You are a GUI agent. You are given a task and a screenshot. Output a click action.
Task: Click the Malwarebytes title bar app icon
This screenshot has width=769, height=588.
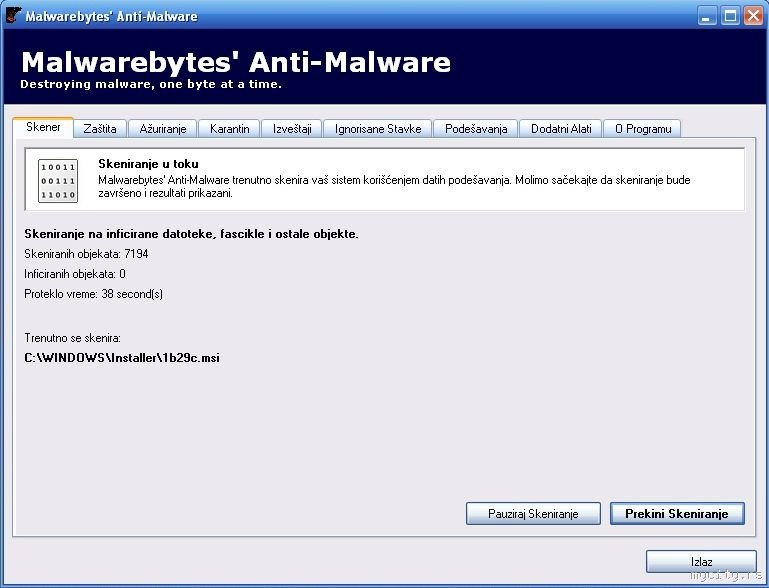coord(14,15)
